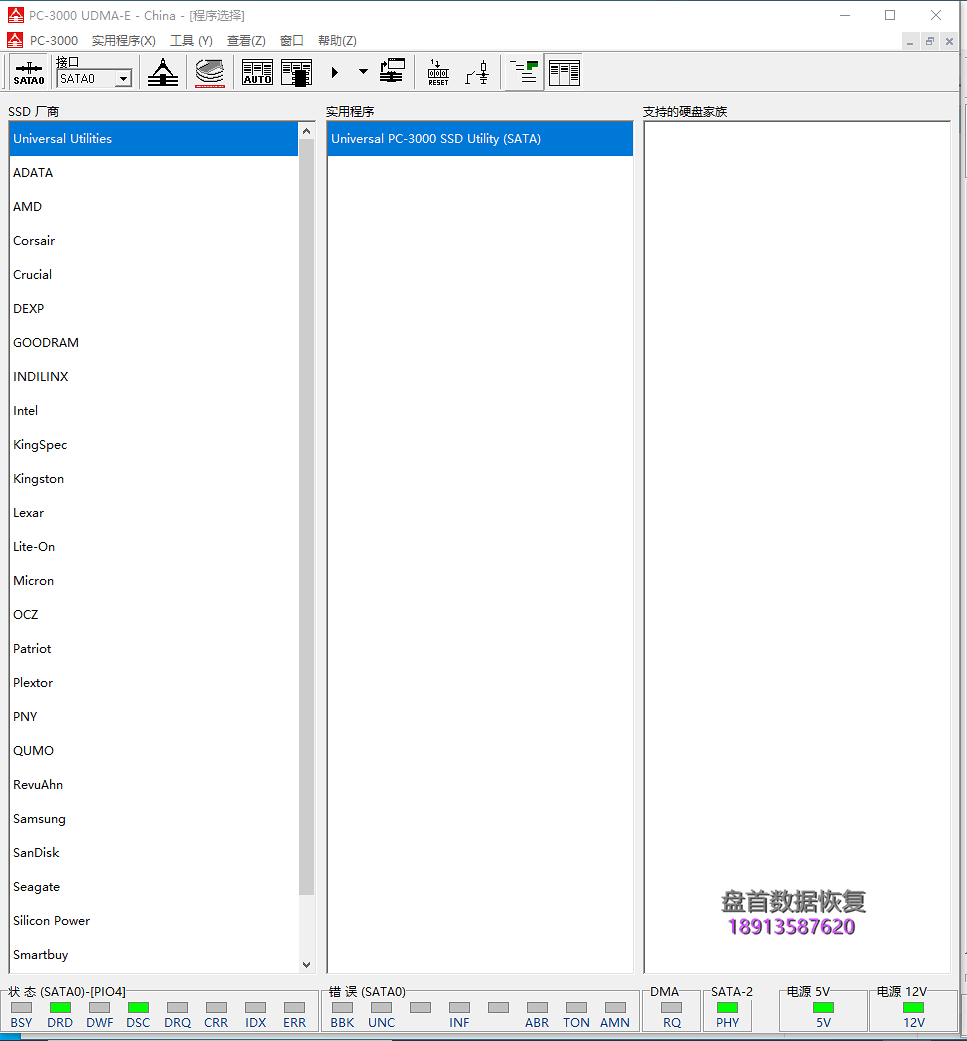Select PNY vendor

point(154,716)
